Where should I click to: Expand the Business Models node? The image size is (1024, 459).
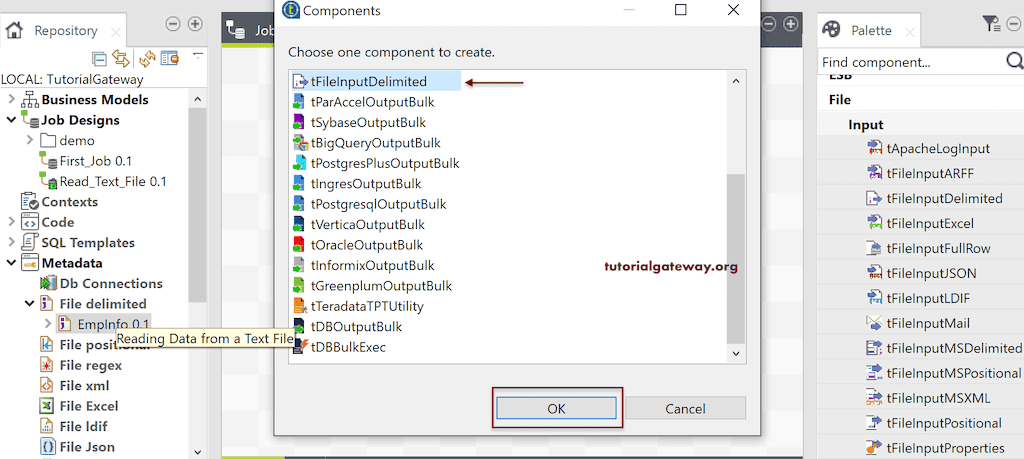[x=11, y=100]
